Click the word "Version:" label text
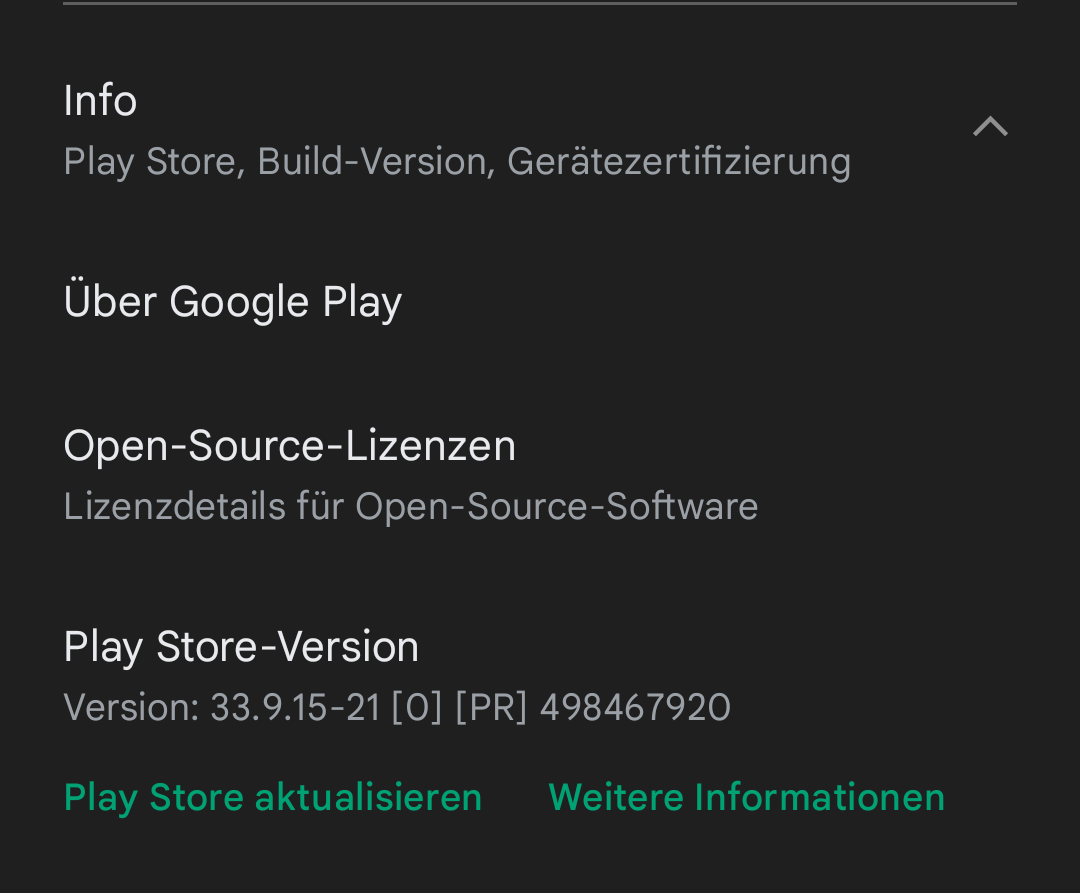Viewport: 1080px width, 893px height. [x=131, y=708]
